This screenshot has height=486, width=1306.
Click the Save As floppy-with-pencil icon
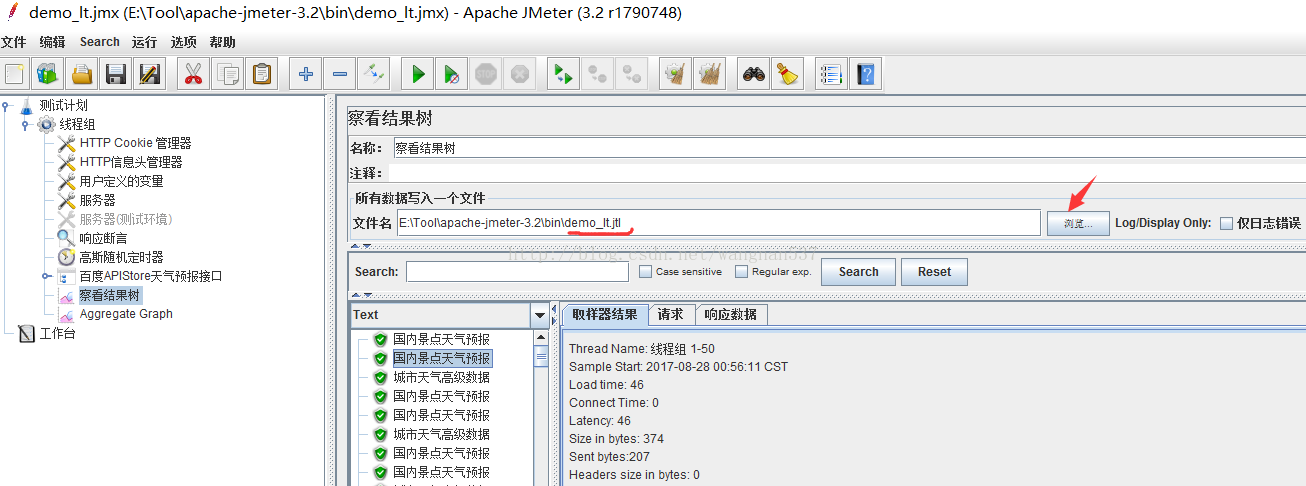[x=150, y=74]
